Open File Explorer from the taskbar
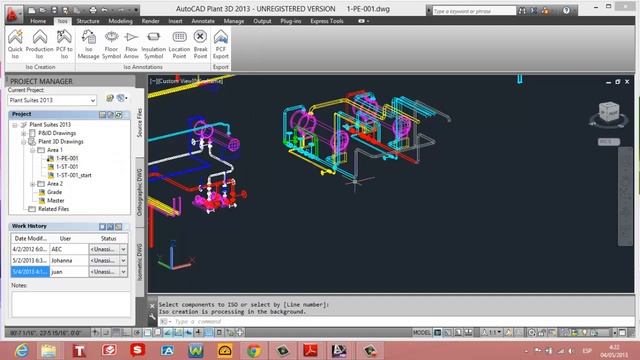 (x=49, y=350)
